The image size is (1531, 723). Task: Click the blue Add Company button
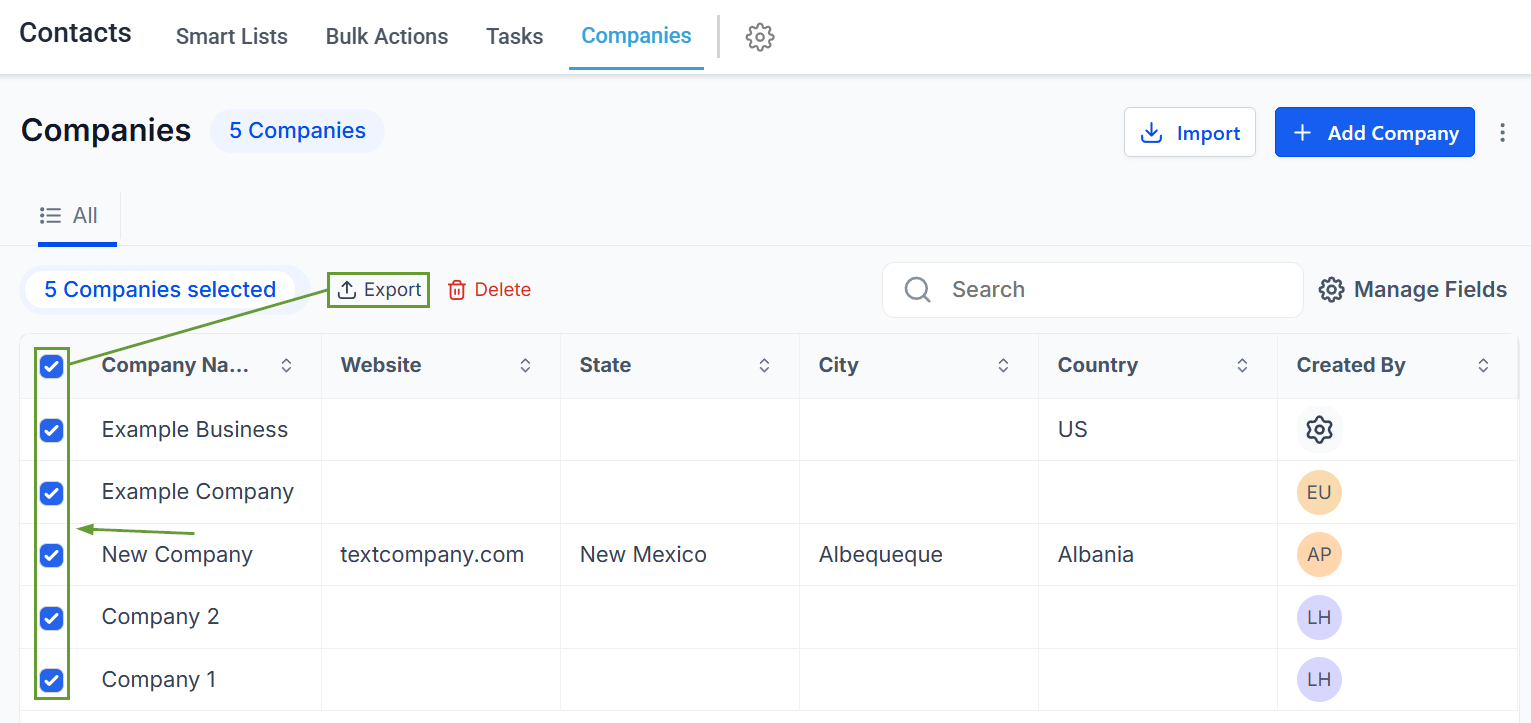pyautogui.click(x=1374, y=133)
